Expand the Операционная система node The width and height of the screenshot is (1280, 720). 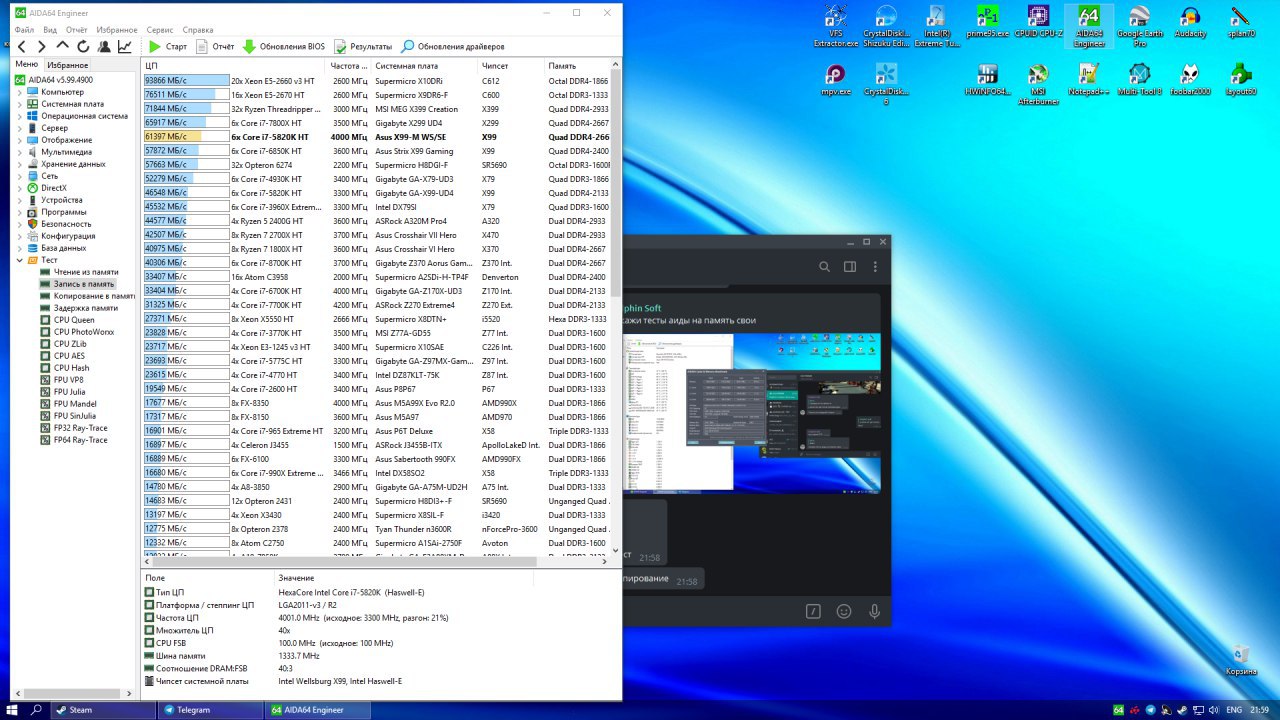tap(20, 116)
